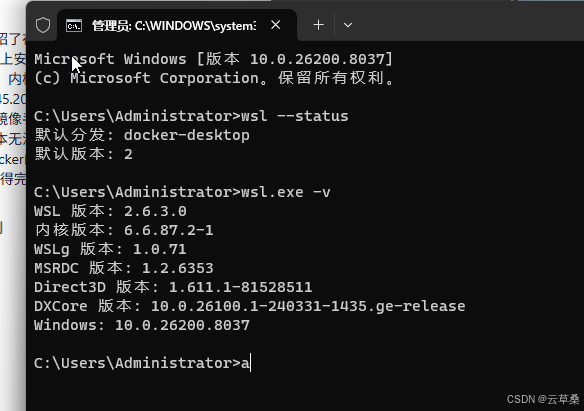The height and width of the screenshot is (411, 584).
Task: Click the 默认版本: 2 output line
Action: (x=84, y=154)
